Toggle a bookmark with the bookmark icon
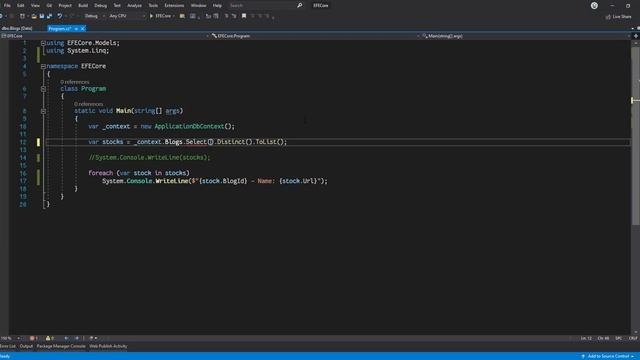 (244, 16)
